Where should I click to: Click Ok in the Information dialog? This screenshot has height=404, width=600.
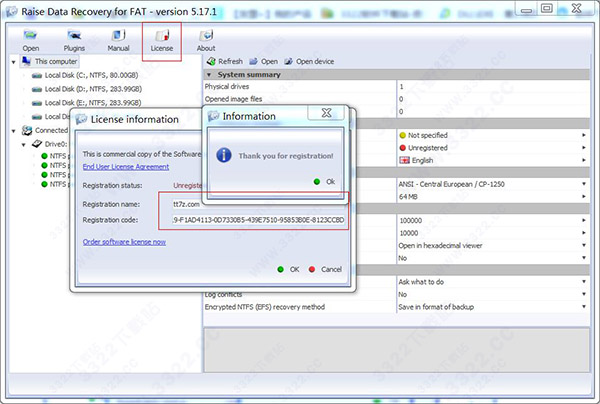coord(324,182)
